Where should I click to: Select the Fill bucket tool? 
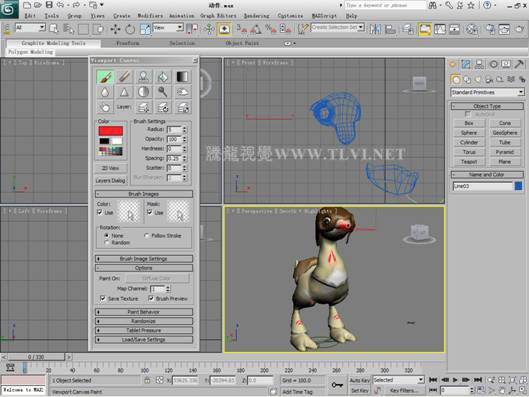(163, 77)
